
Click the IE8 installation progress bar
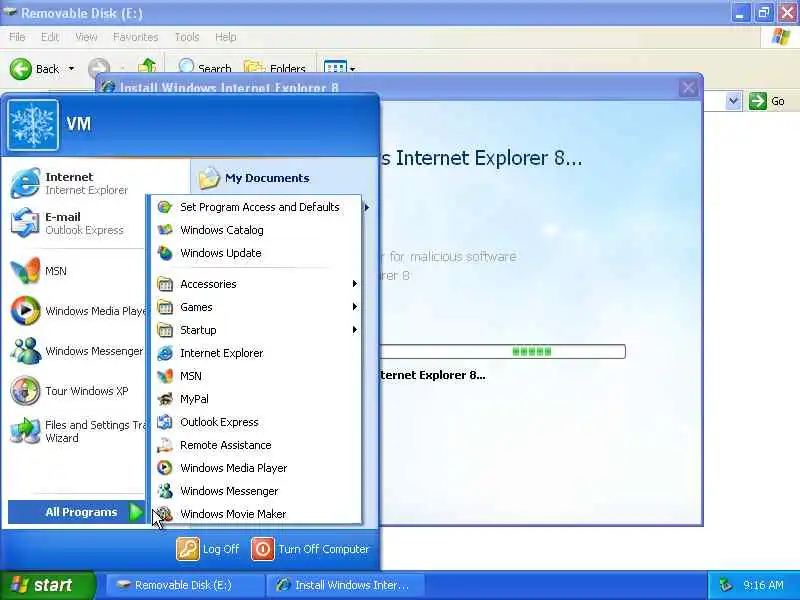click(503, 352)
